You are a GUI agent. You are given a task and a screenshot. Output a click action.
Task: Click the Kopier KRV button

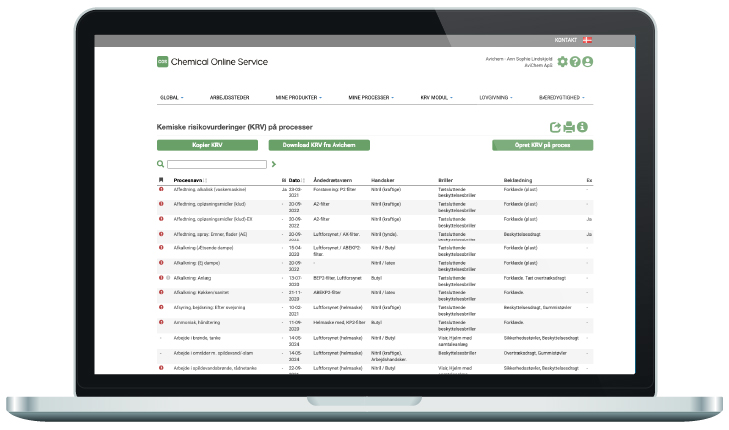[207, 145]
